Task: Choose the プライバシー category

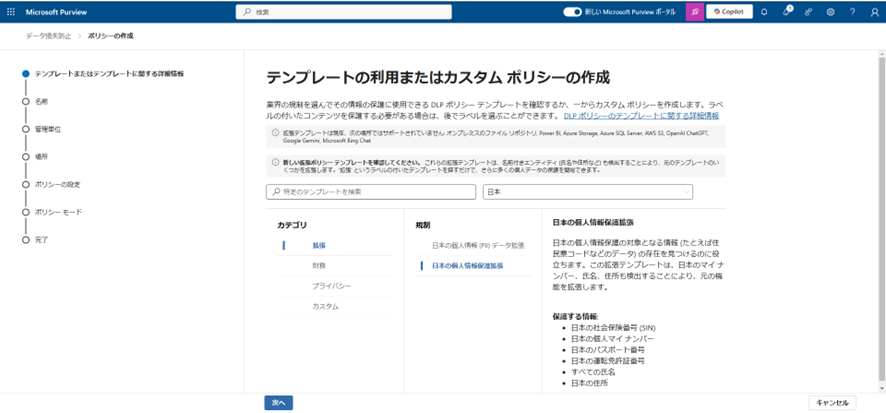Action: click(x=329, y=286)
